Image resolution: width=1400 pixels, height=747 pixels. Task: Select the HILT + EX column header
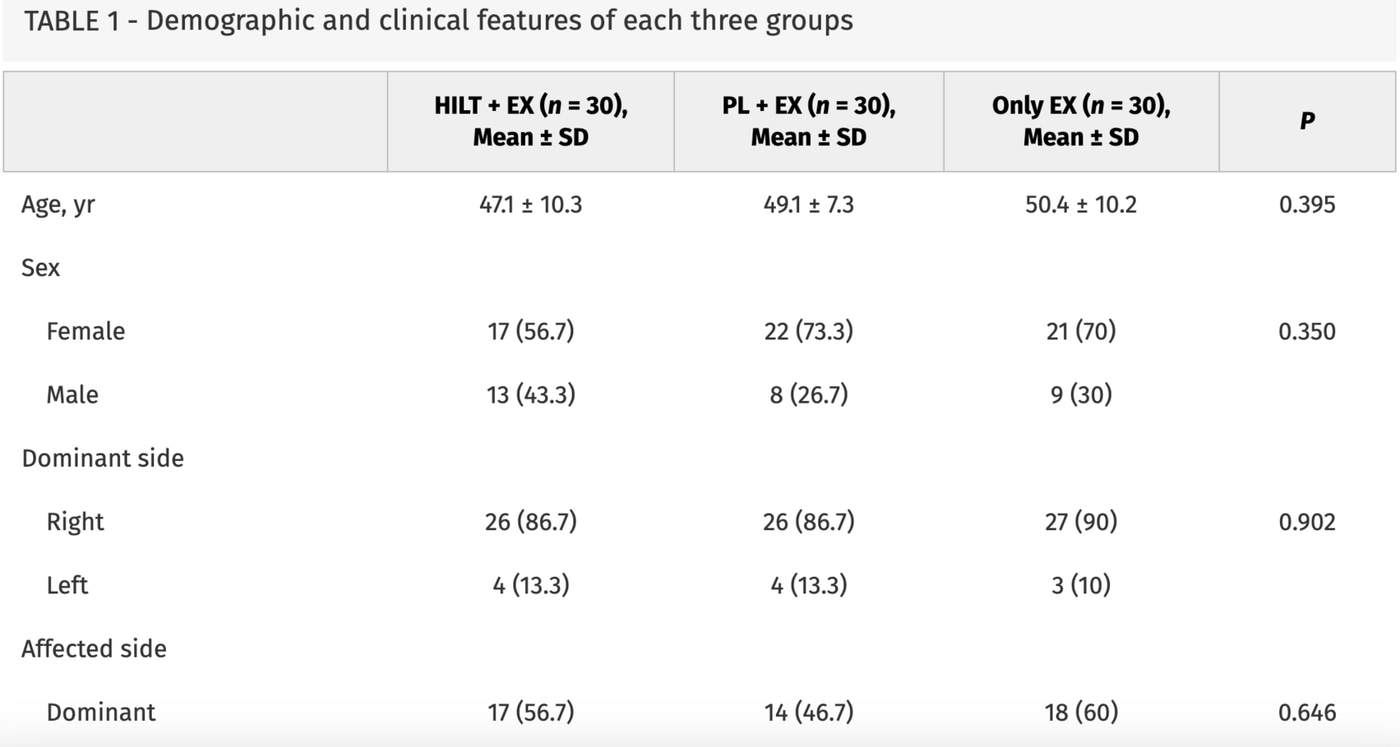[531, 121]
